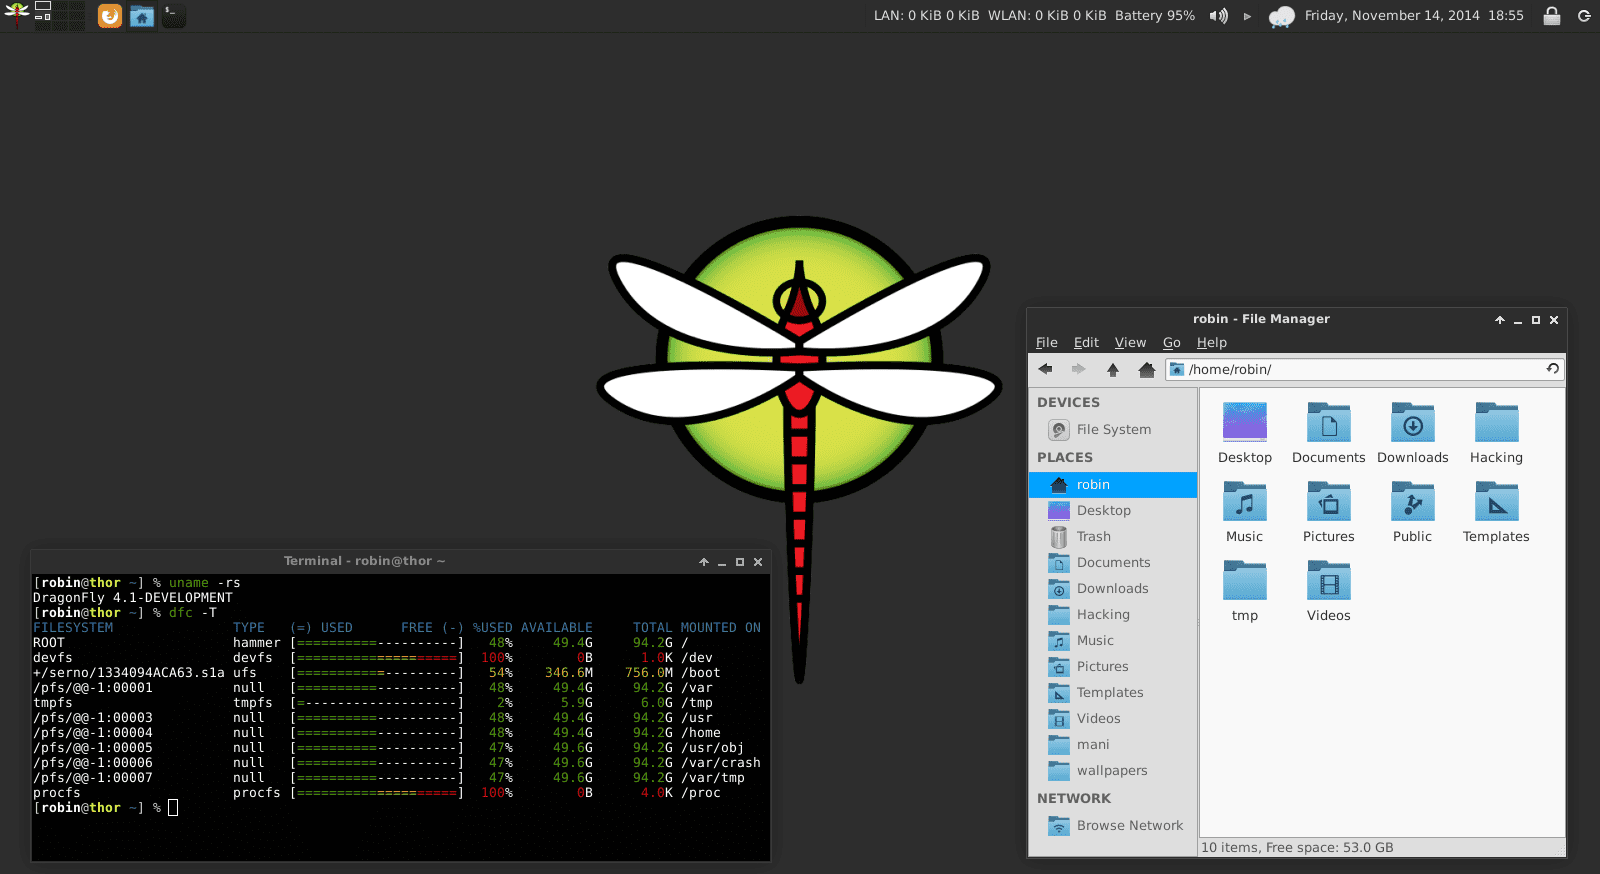Select the Public folder icon in file view
This screenshot has width=1600, height=874.
[x=1413, y=501]
